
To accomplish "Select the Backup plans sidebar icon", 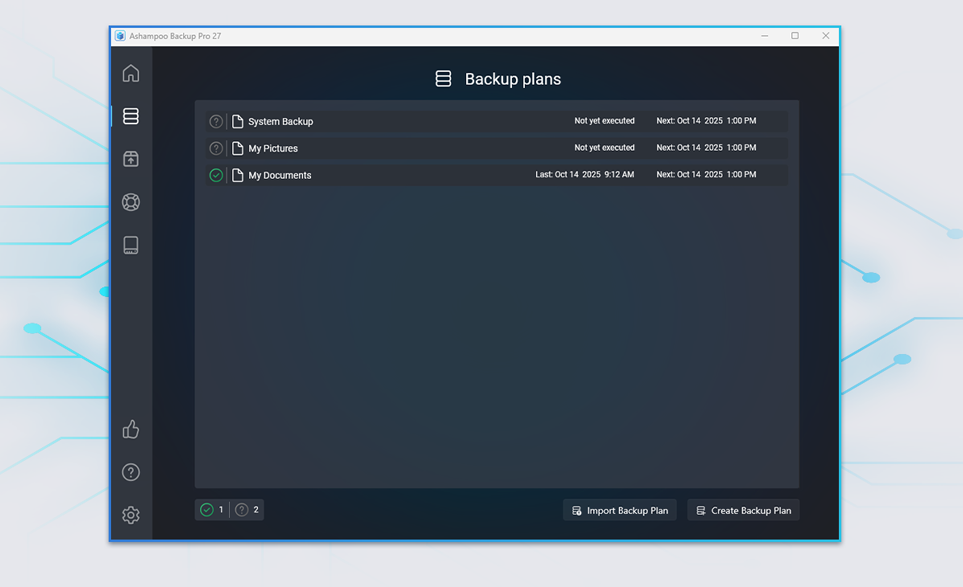I will coord(131,117).
